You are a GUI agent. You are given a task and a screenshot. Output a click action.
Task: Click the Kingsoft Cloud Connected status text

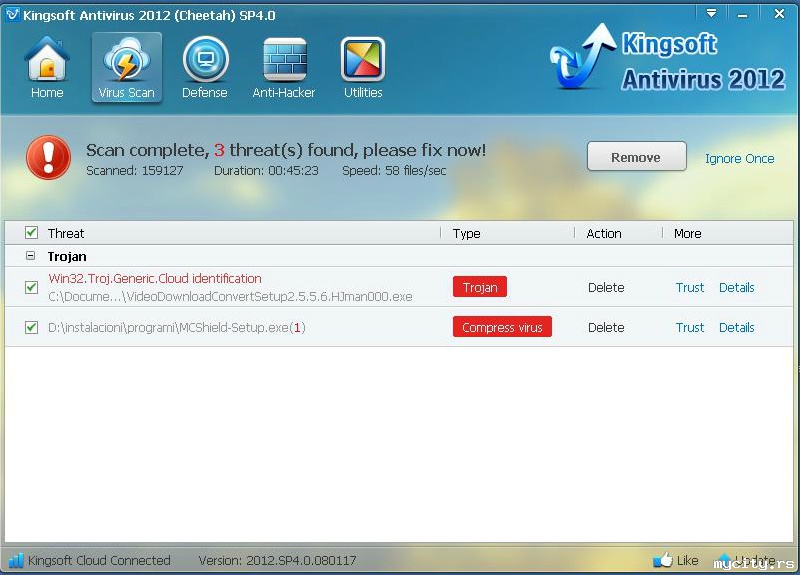click(99, 560)
